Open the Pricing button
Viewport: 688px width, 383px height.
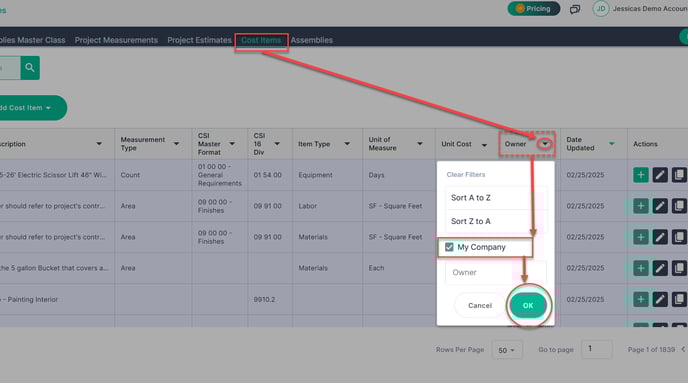pos(534,9)
